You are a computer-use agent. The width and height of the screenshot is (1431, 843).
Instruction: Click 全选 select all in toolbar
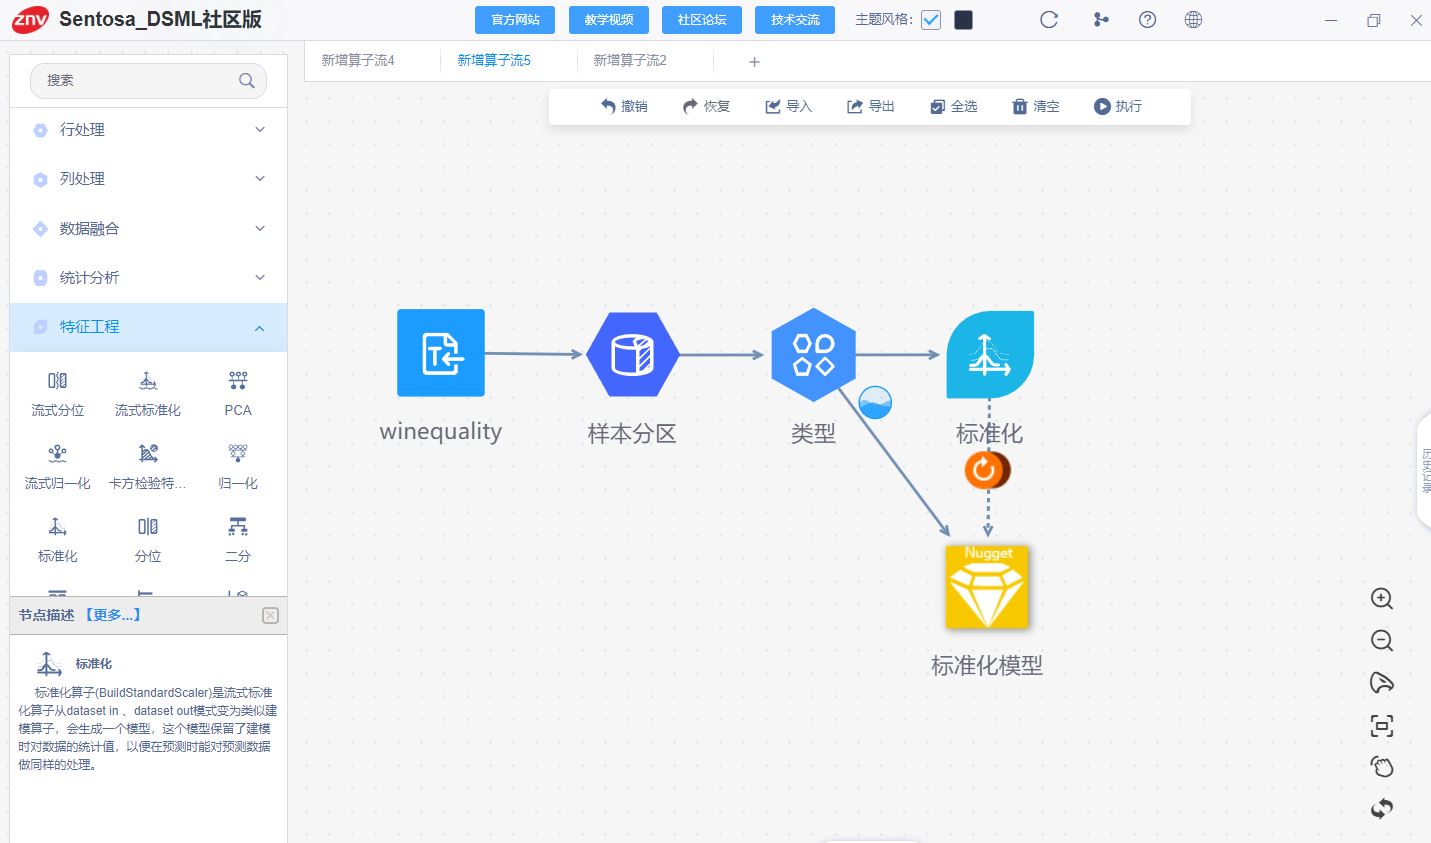pos(953,106)
